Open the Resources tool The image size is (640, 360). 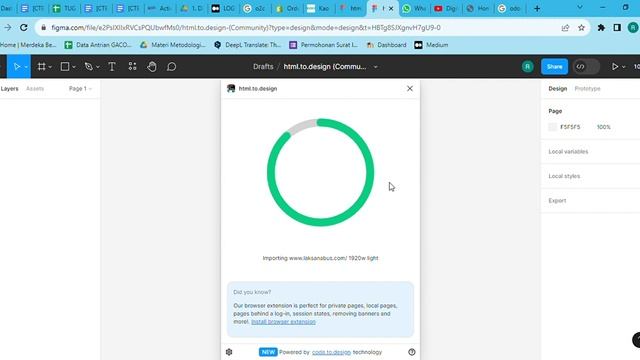[132, 67]
